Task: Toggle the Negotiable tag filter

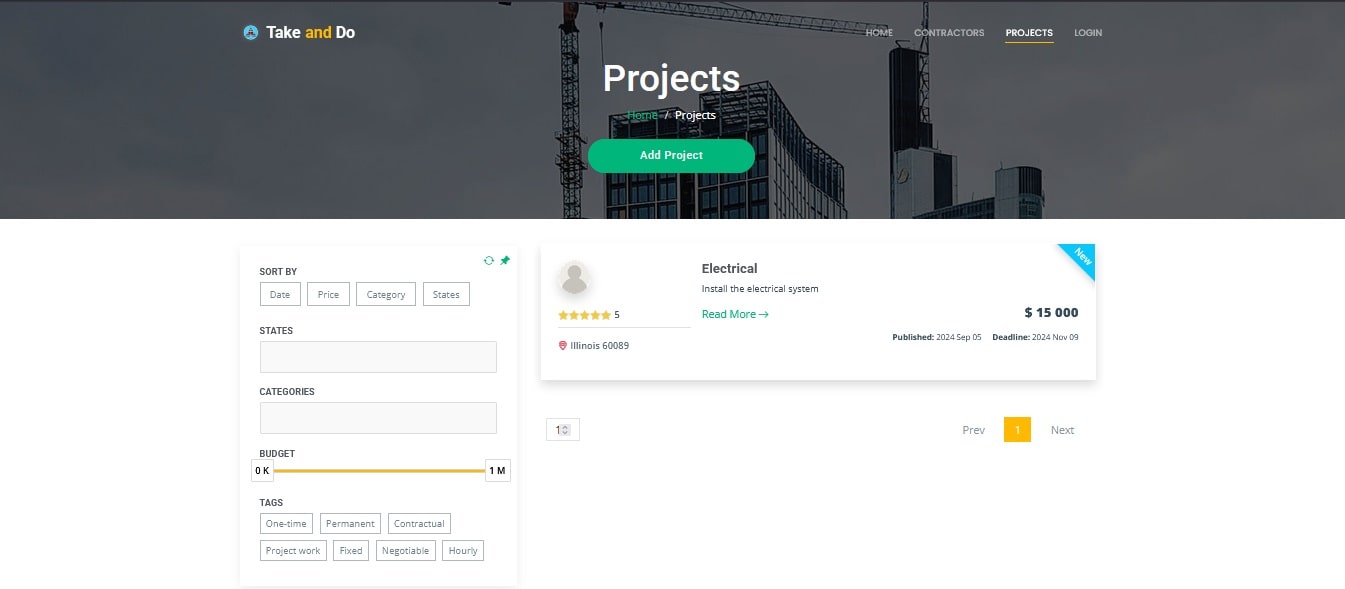Action: pos(405,550)
